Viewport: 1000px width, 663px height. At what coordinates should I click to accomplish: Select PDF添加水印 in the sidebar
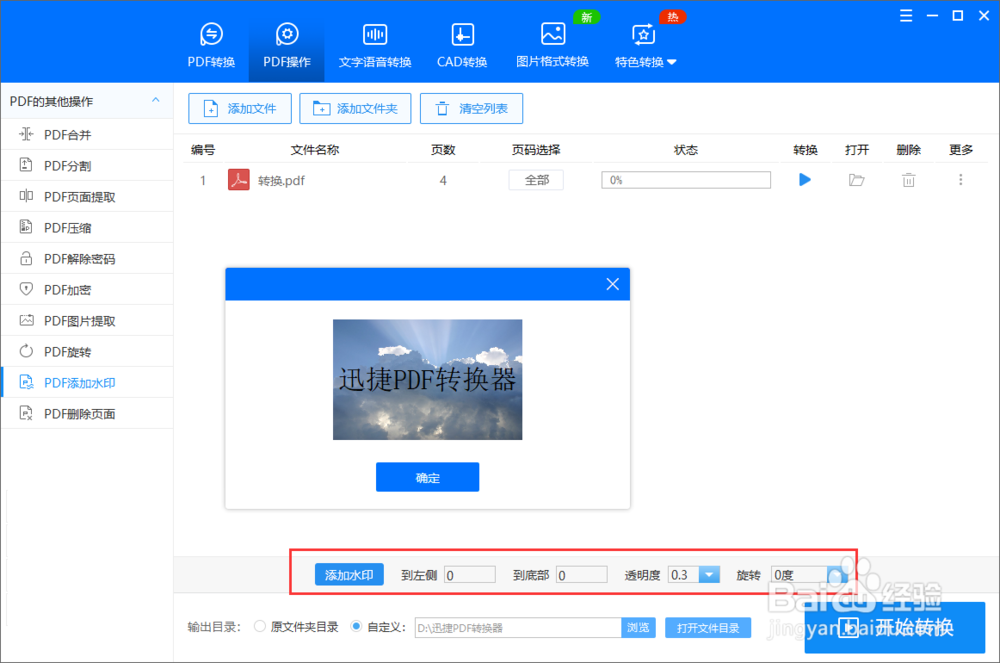click(x=87, y=382)
